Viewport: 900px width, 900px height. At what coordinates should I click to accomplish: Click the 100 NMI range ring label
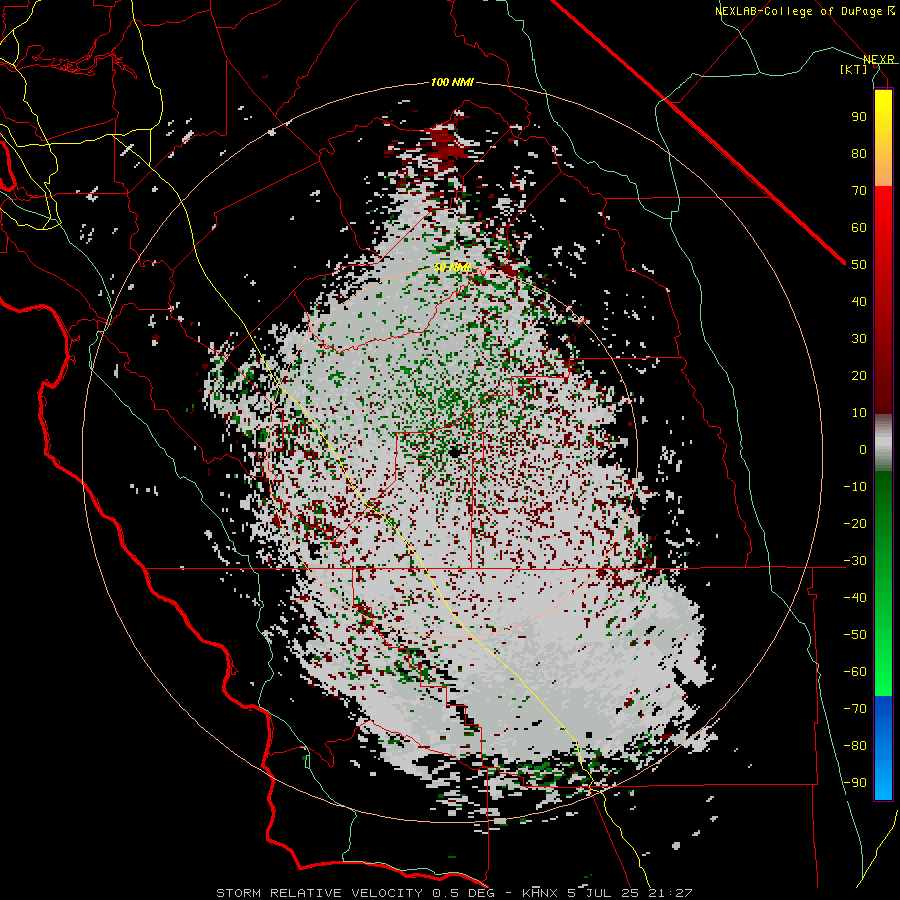452,83
